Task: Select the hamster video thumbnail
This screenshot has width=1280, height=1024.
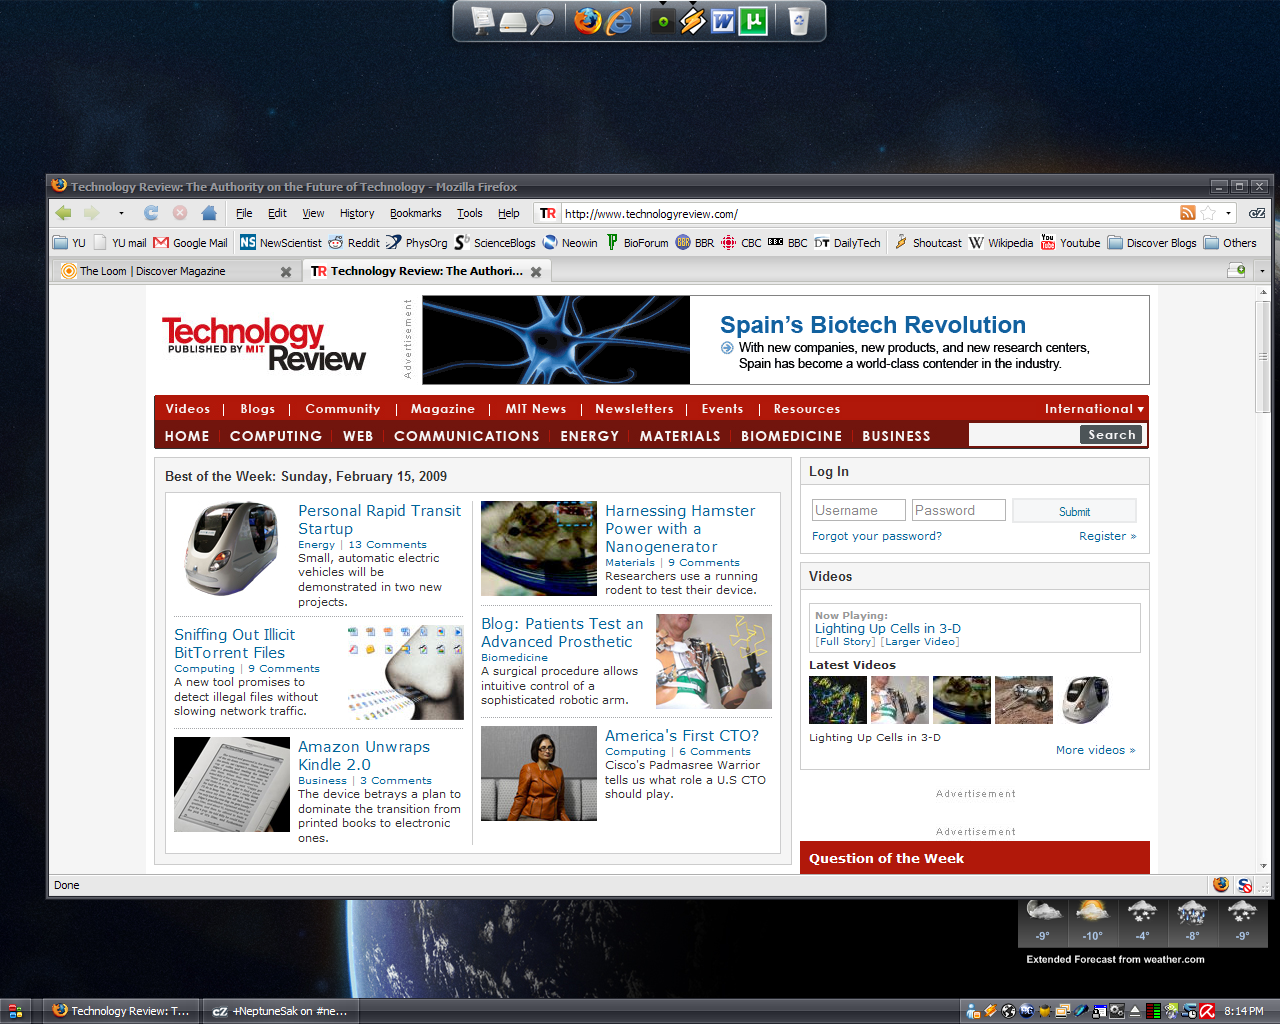Action: 961,699
